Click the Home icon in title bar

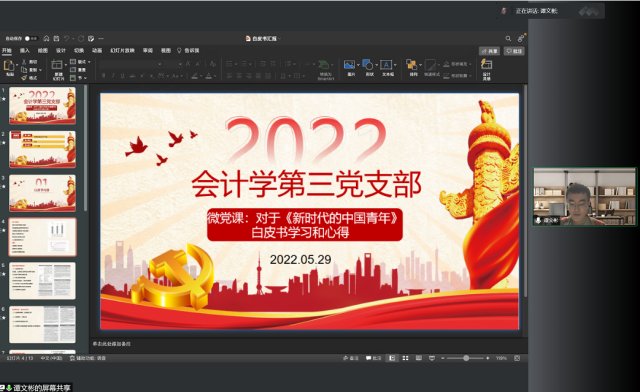(x=47, y=38)
